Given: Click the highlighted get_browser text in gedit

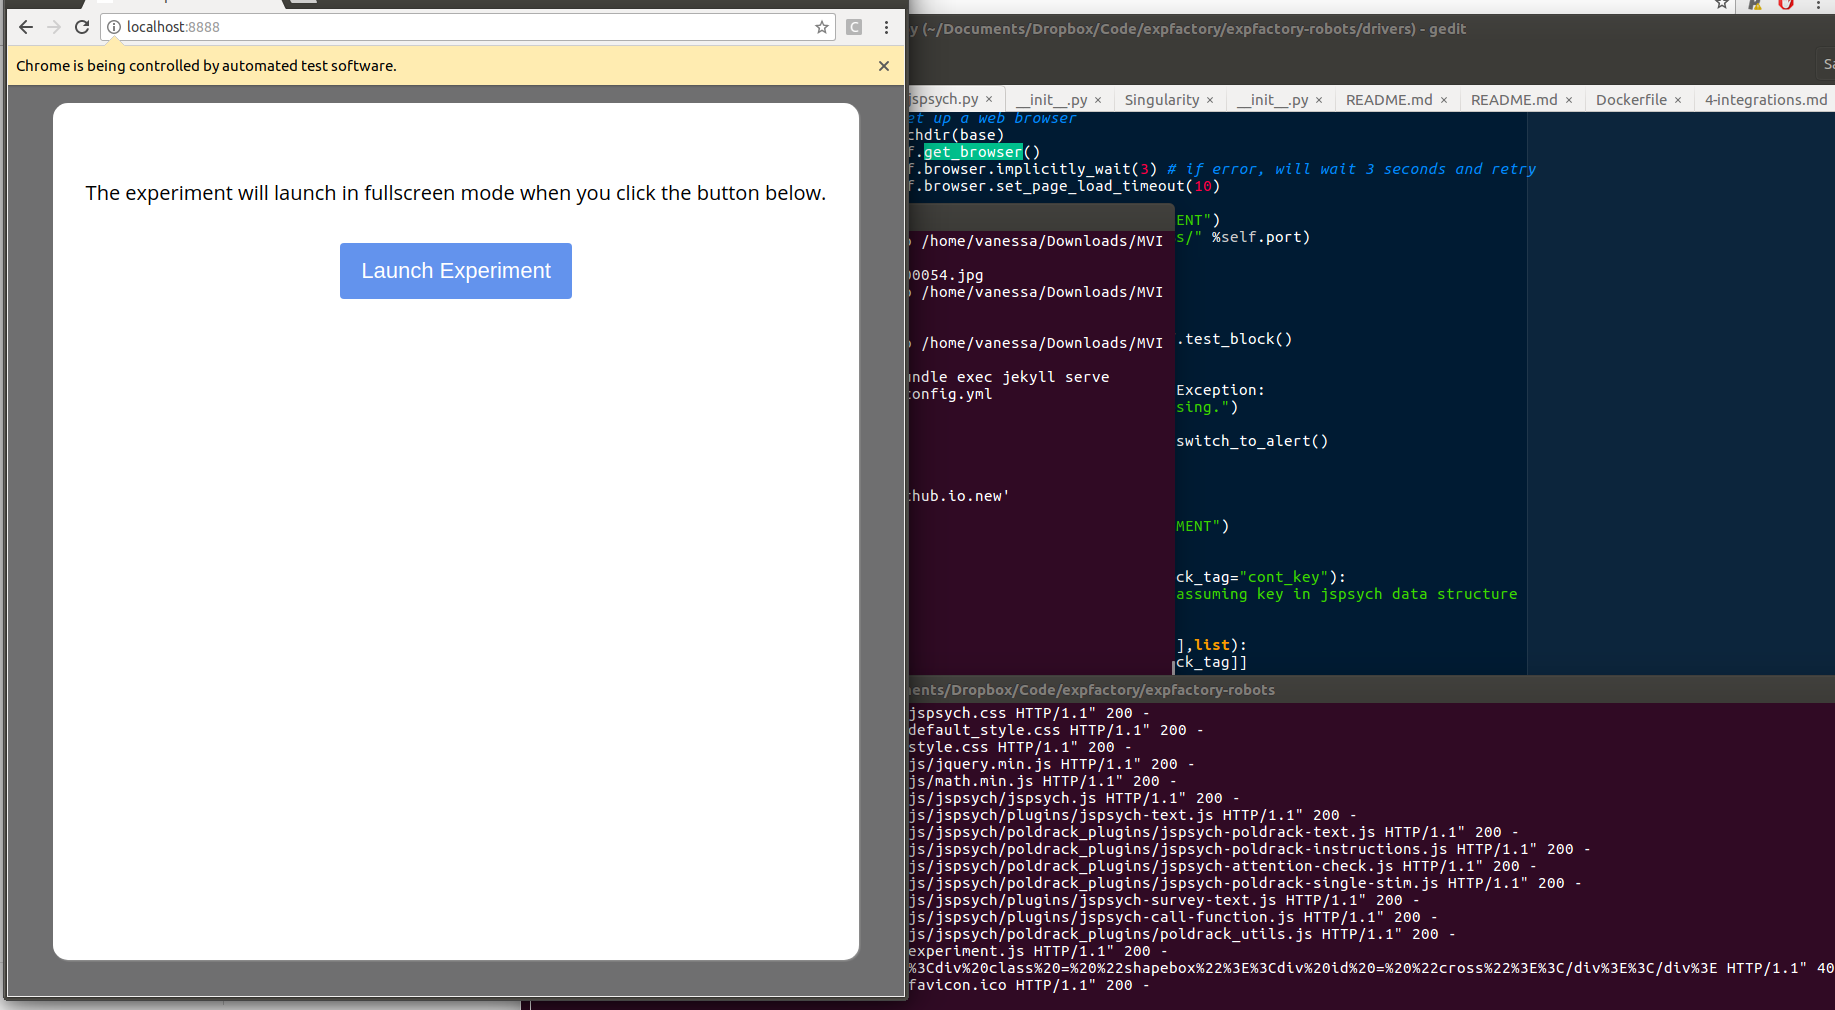Looking at the screenshot, I should click(x=973, y=152).
